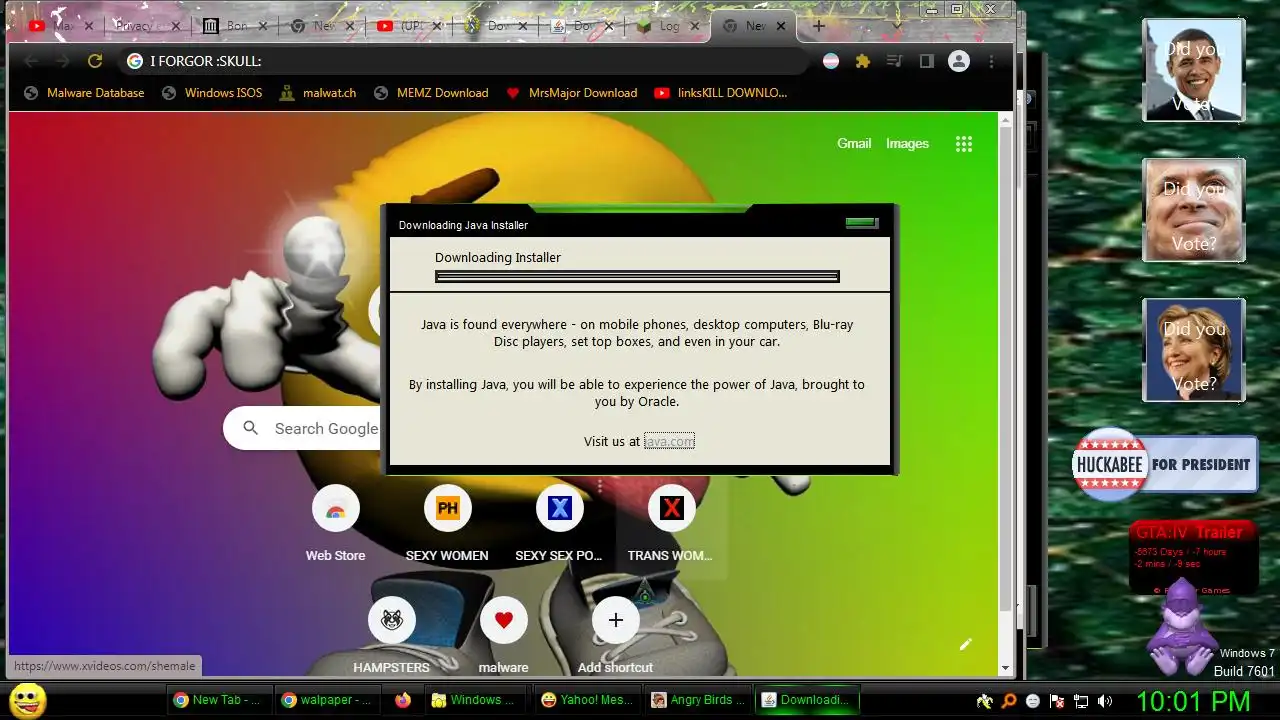Click the Images link
Viewport: 1280px width, 720px height.
pyautogui.click(x=907, y=144)
